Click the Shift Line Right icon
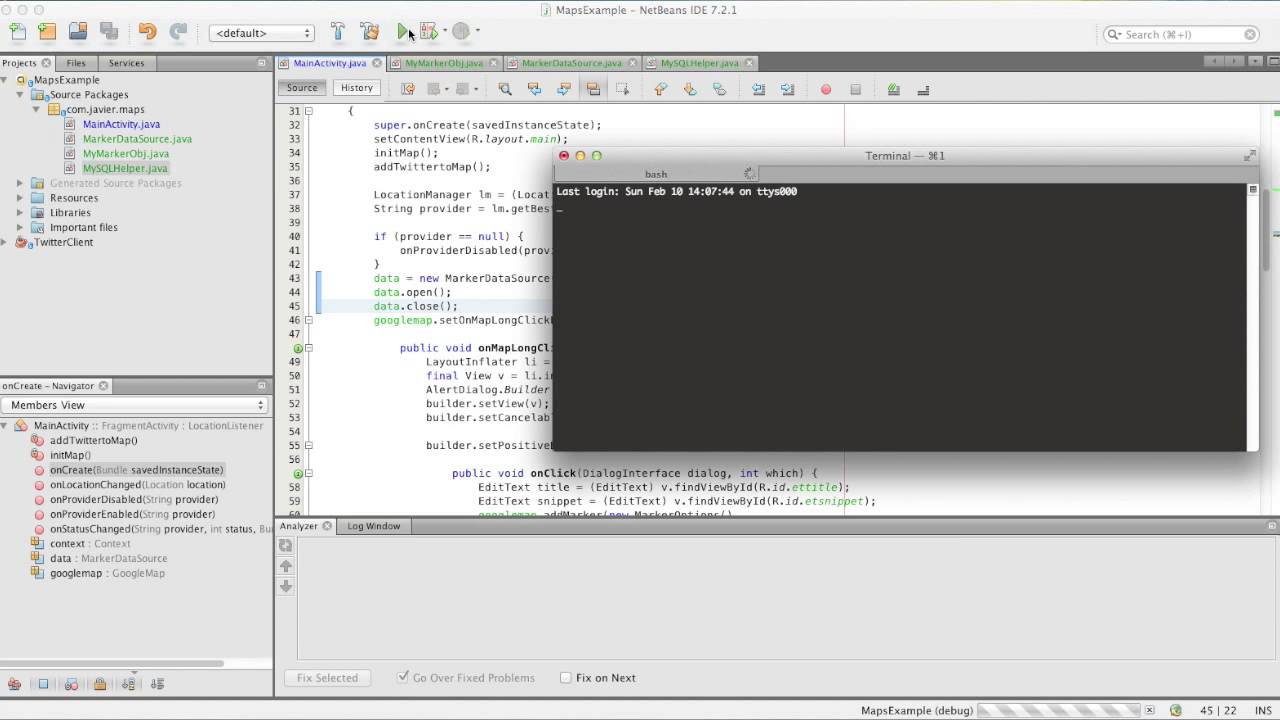1280x720 pixels. (x=788, y=89)
